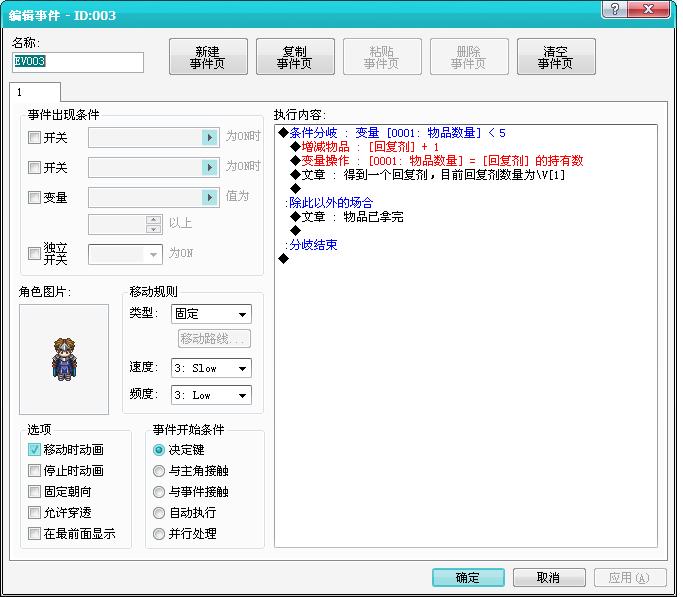Image resolution: width=683 pixels, height=597 pixels.
Task: Select the 得到一个回复剂 message line
Action: click(x=428, y=175)
